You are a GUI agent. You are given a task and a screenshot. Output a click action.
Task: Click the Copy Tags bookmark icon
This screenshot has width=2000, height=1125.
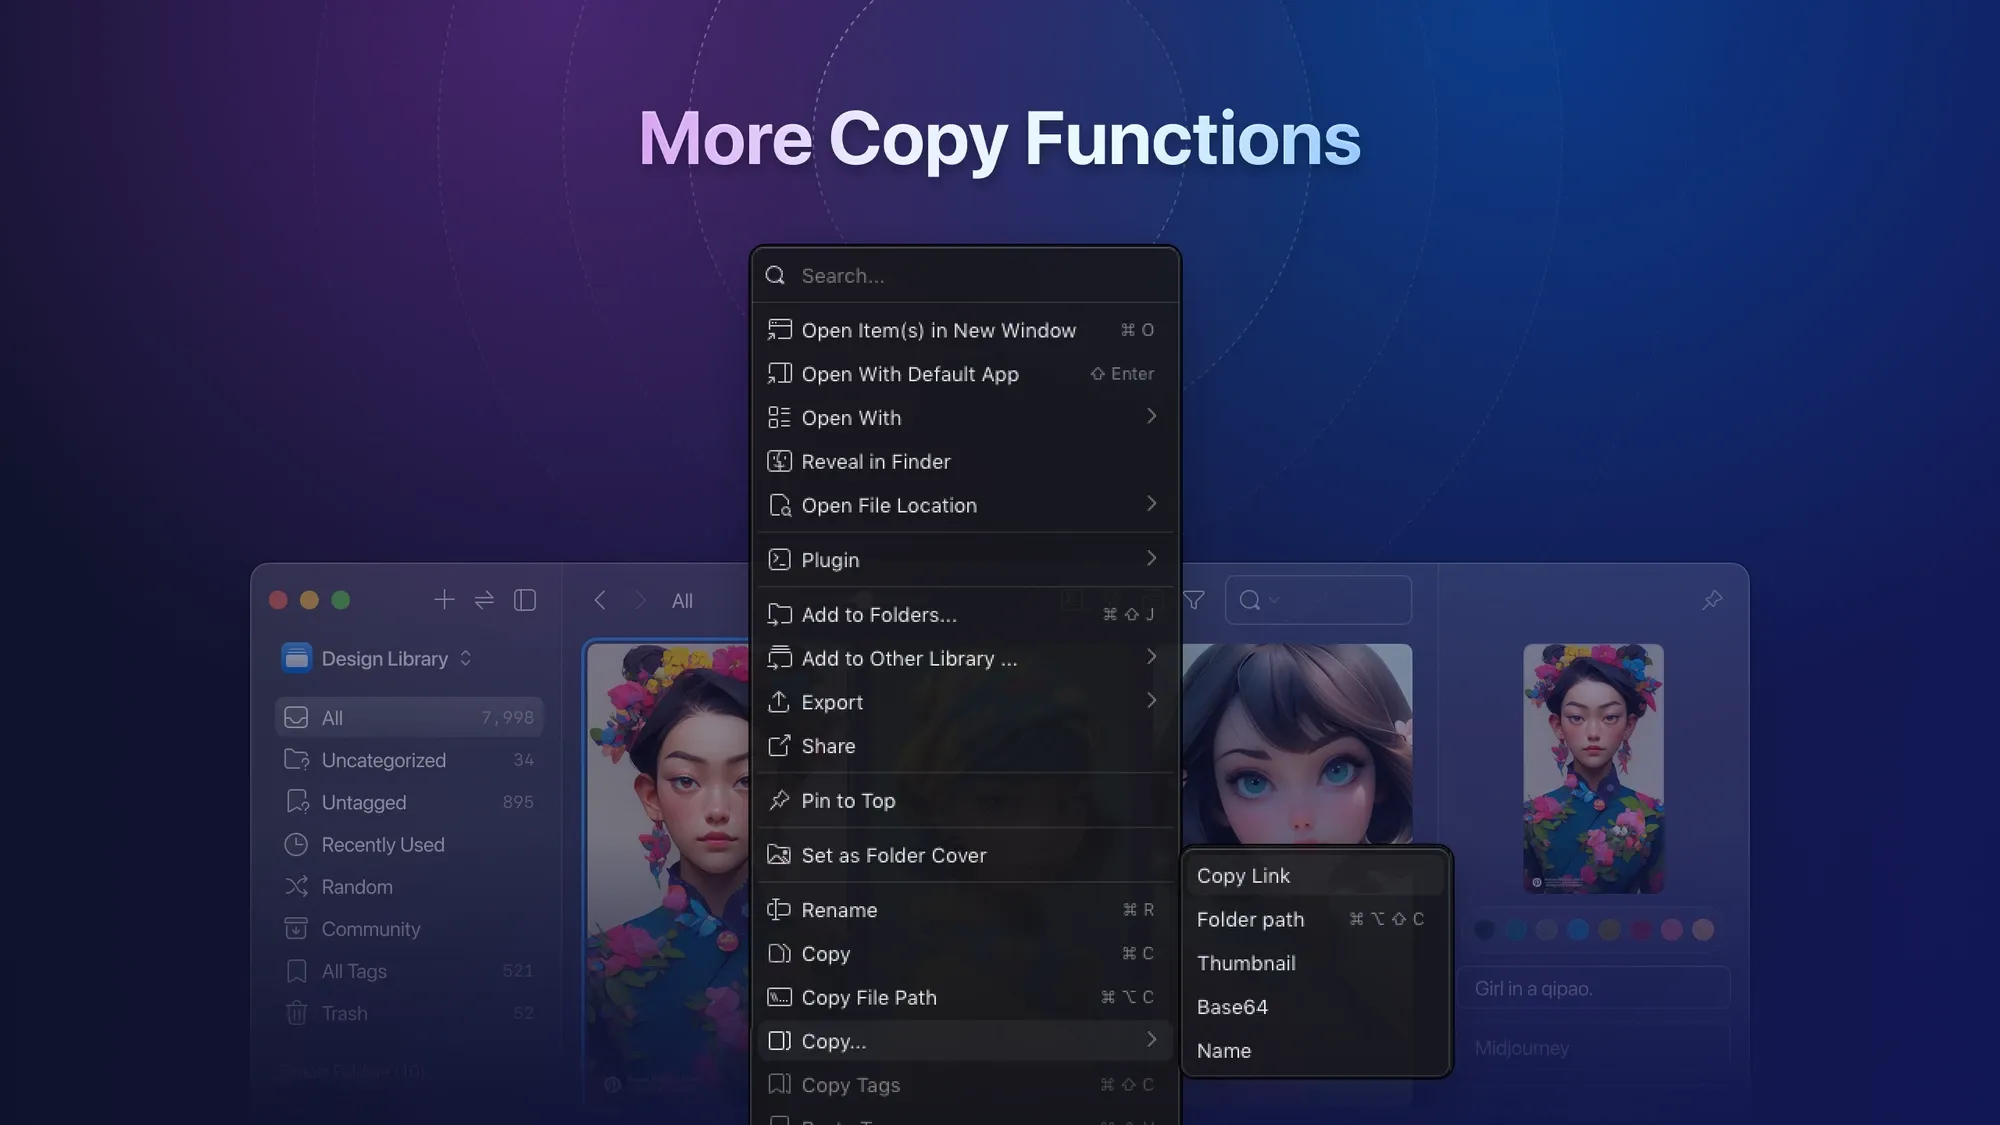point(779,1085)
